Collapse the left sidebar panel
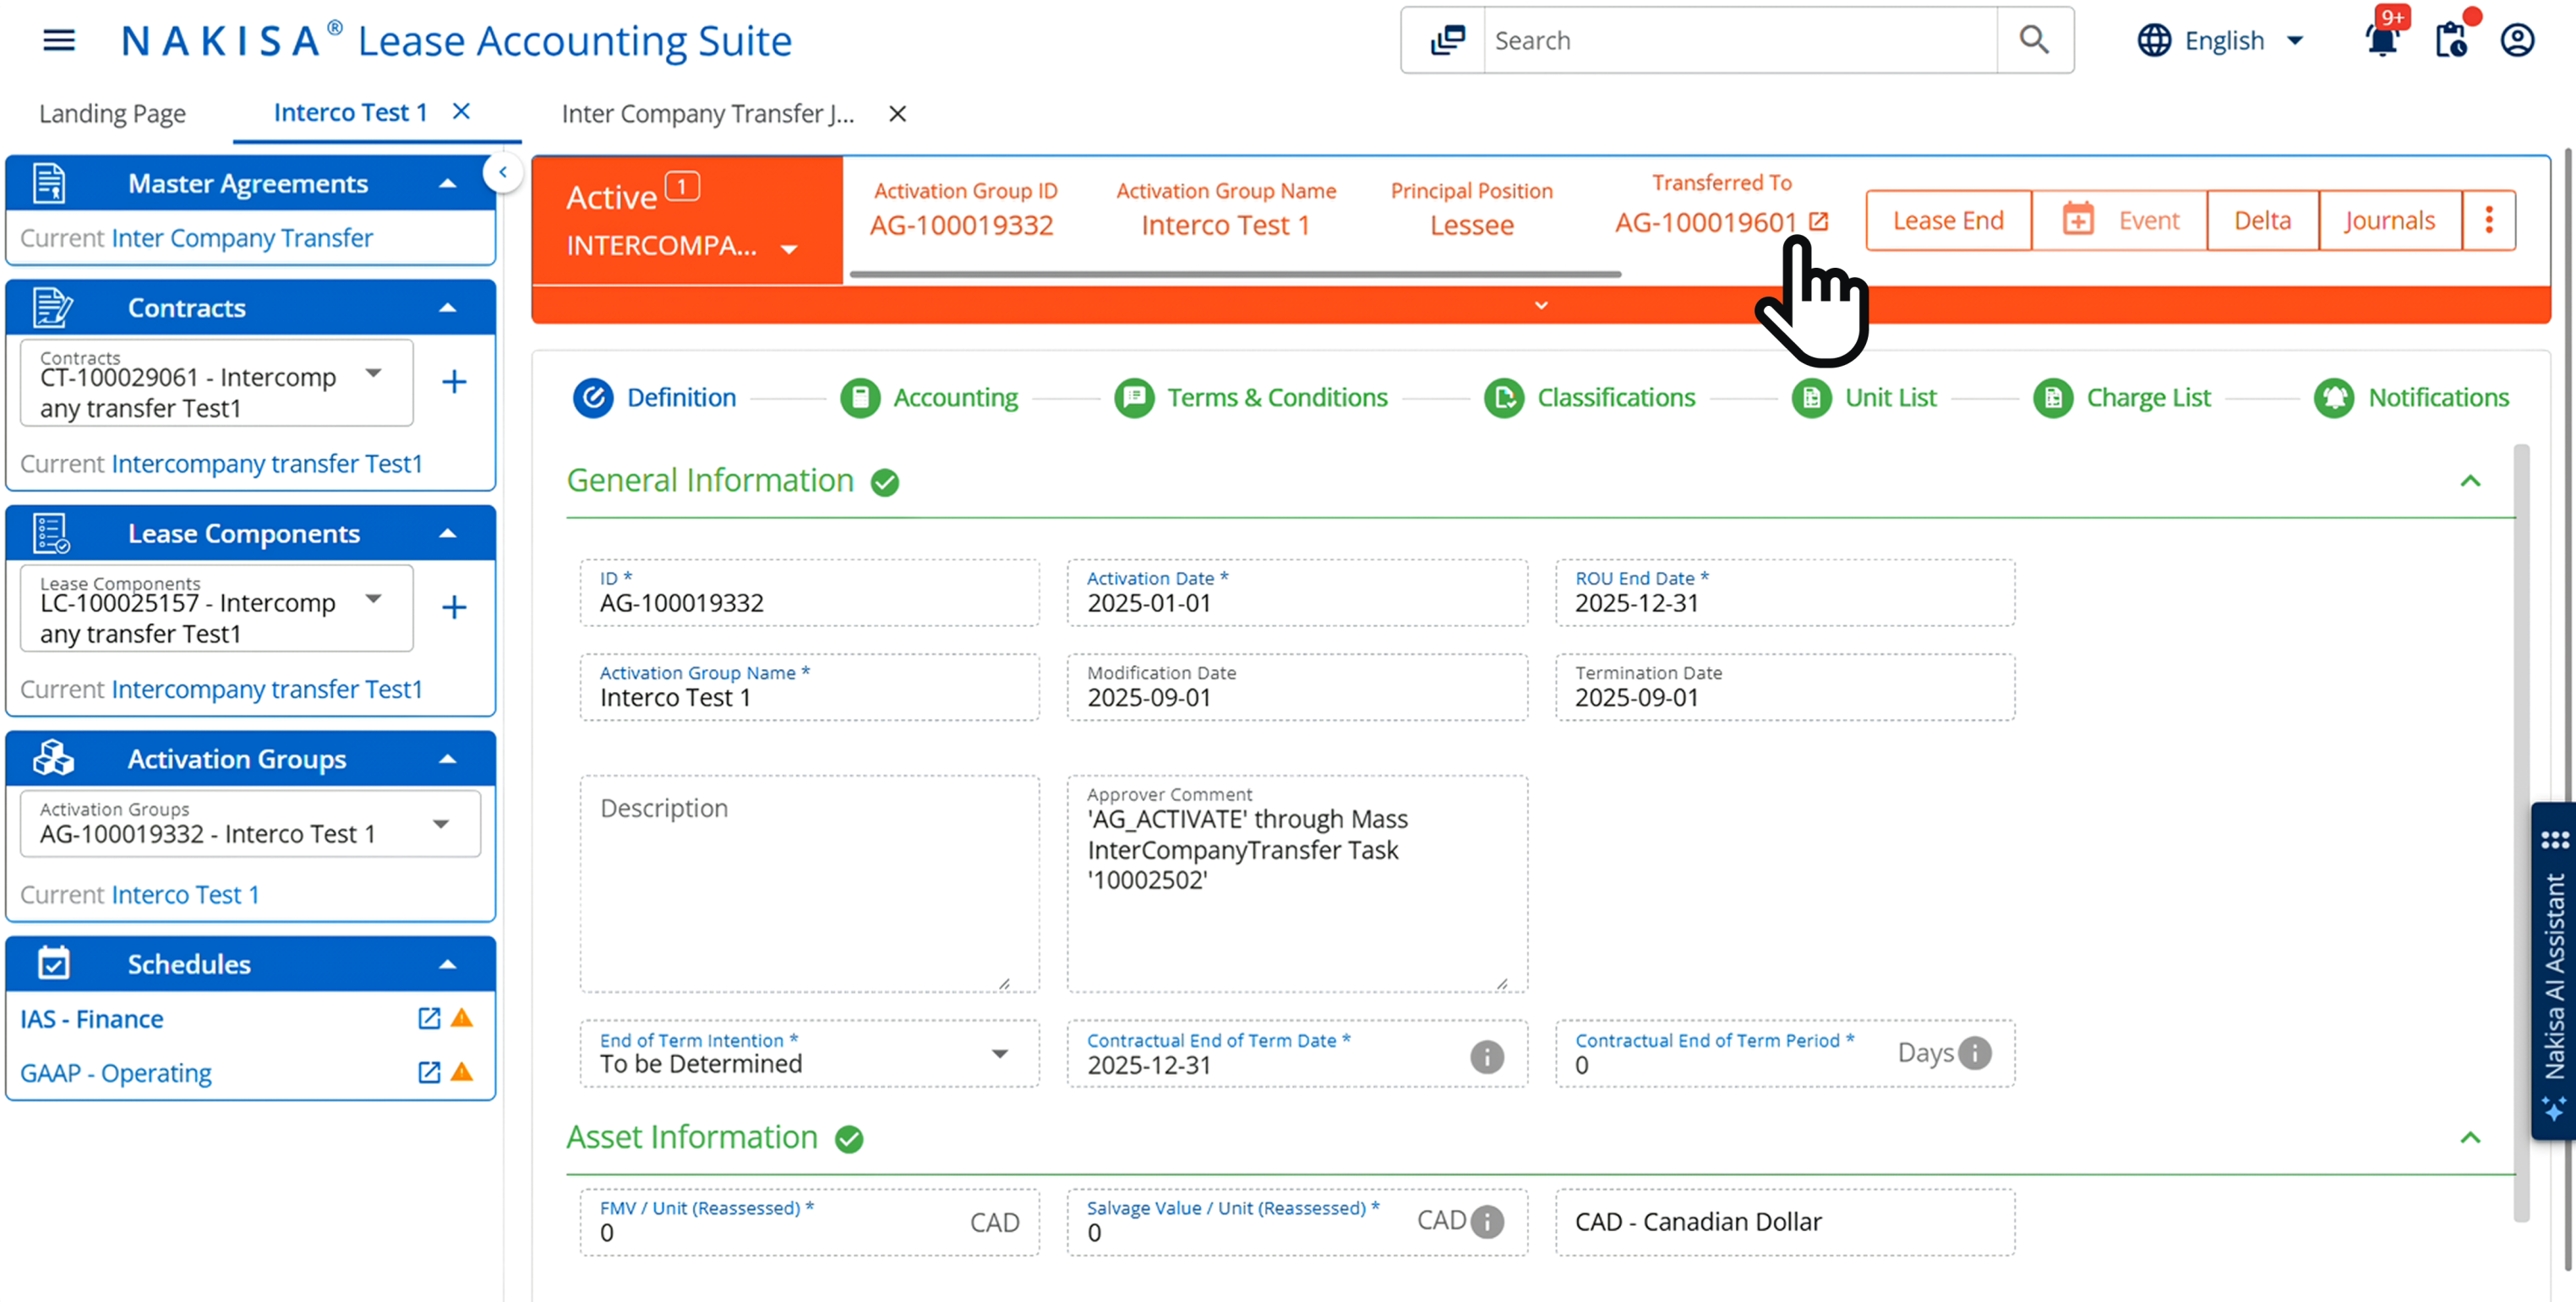 pos(503,172)
